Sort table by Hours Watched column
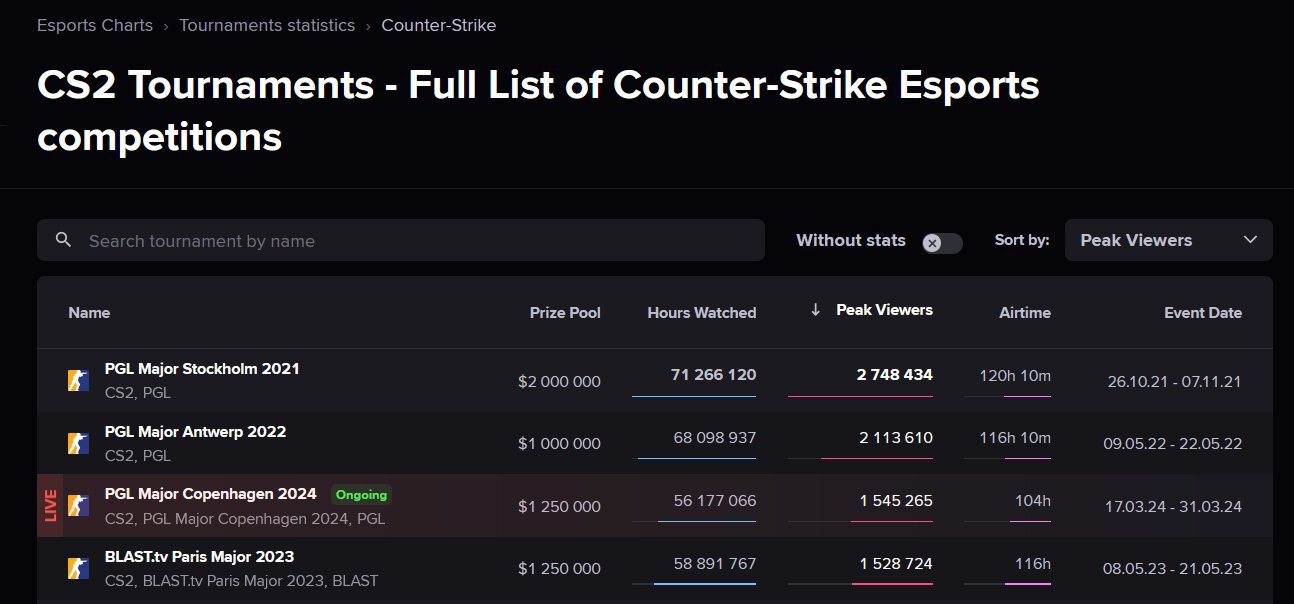The image size is (1294, 604). point(701,313)
